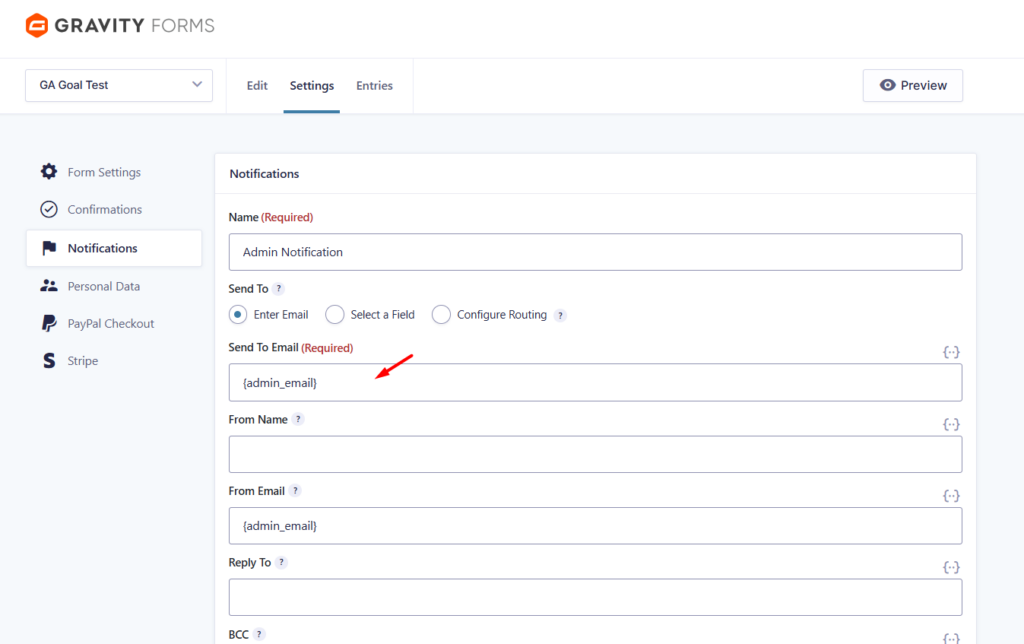Switch to the Settings tab

coord(312,86)
